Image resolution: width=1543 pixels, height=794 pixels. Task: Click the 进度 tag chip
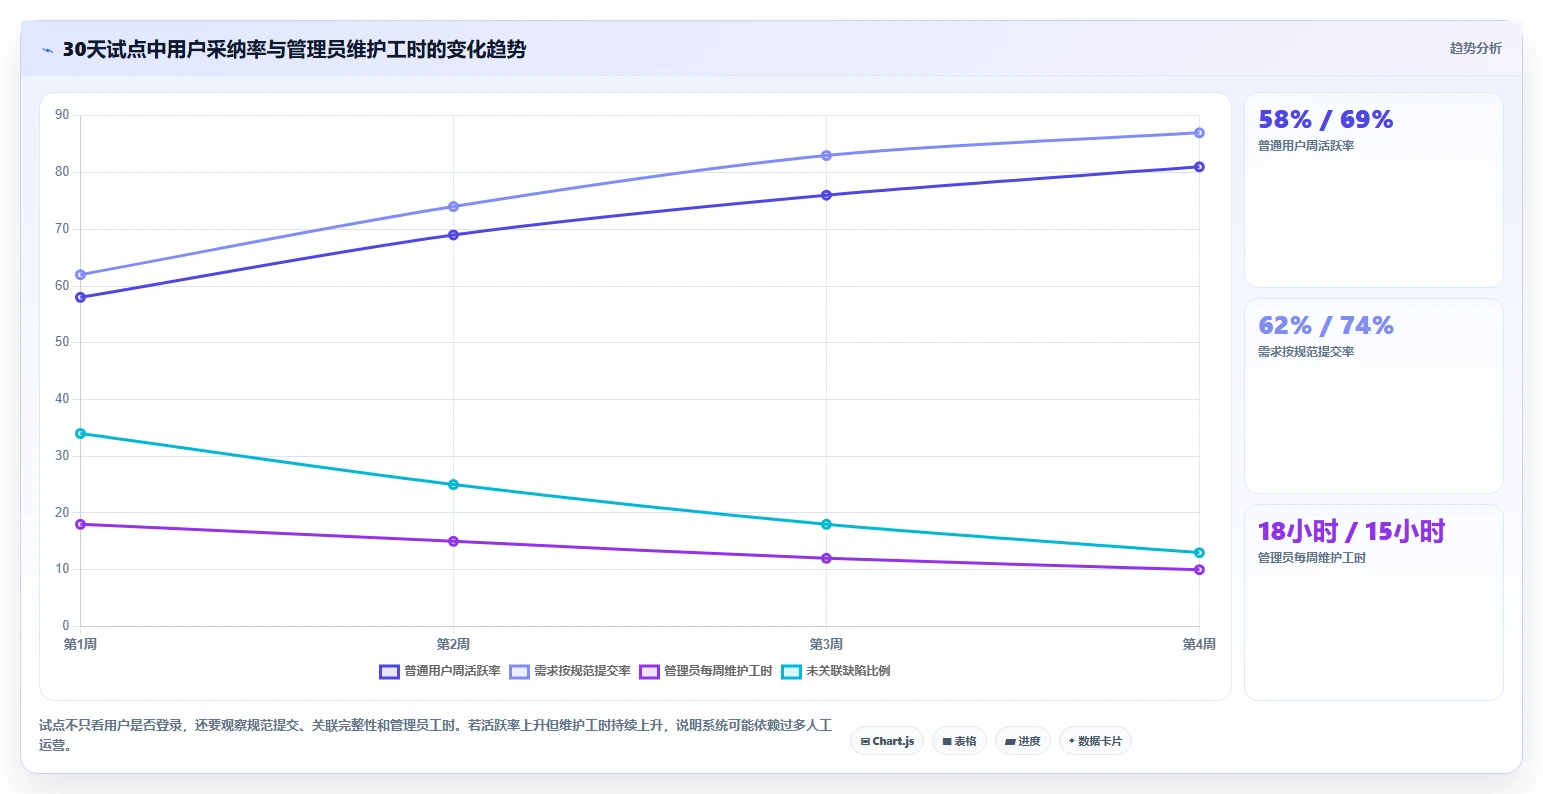(x=1023, y=741)
